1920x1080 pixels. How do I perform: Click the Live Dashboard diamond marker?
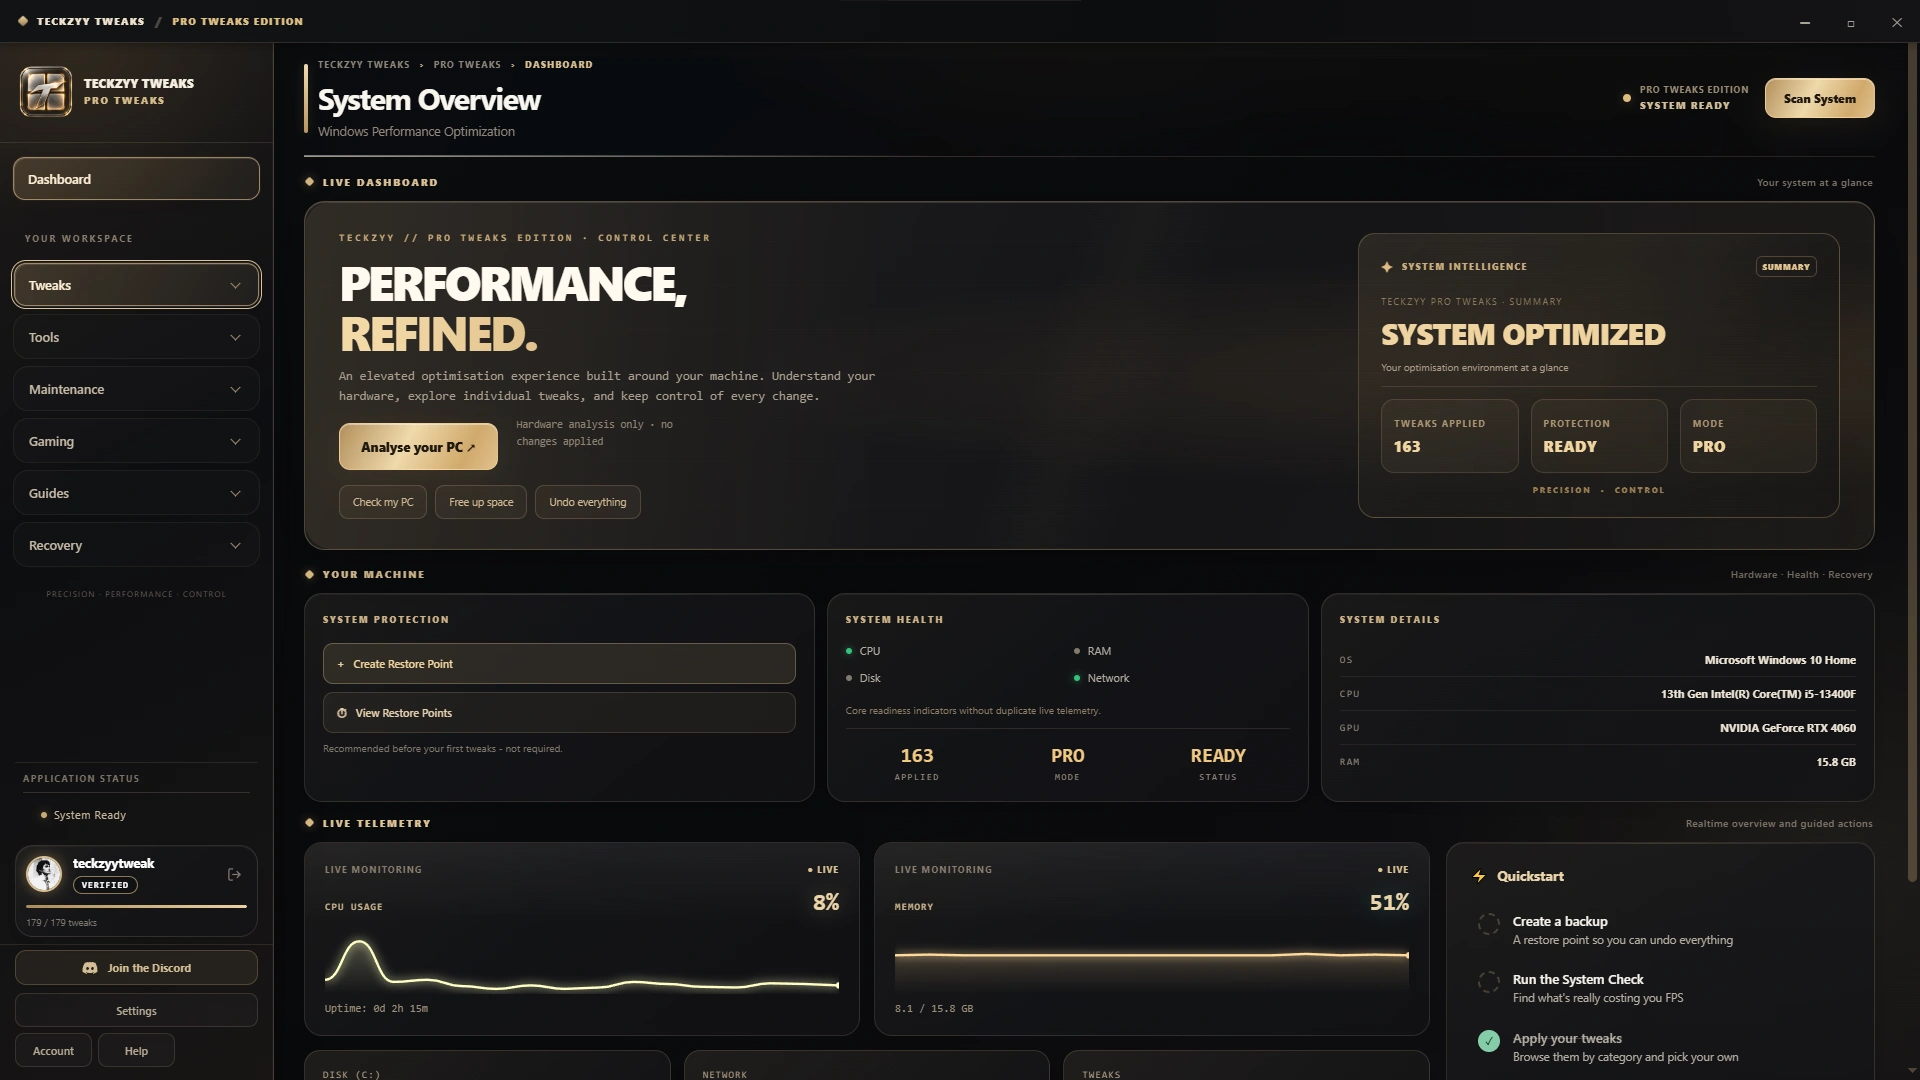(310, 182)
